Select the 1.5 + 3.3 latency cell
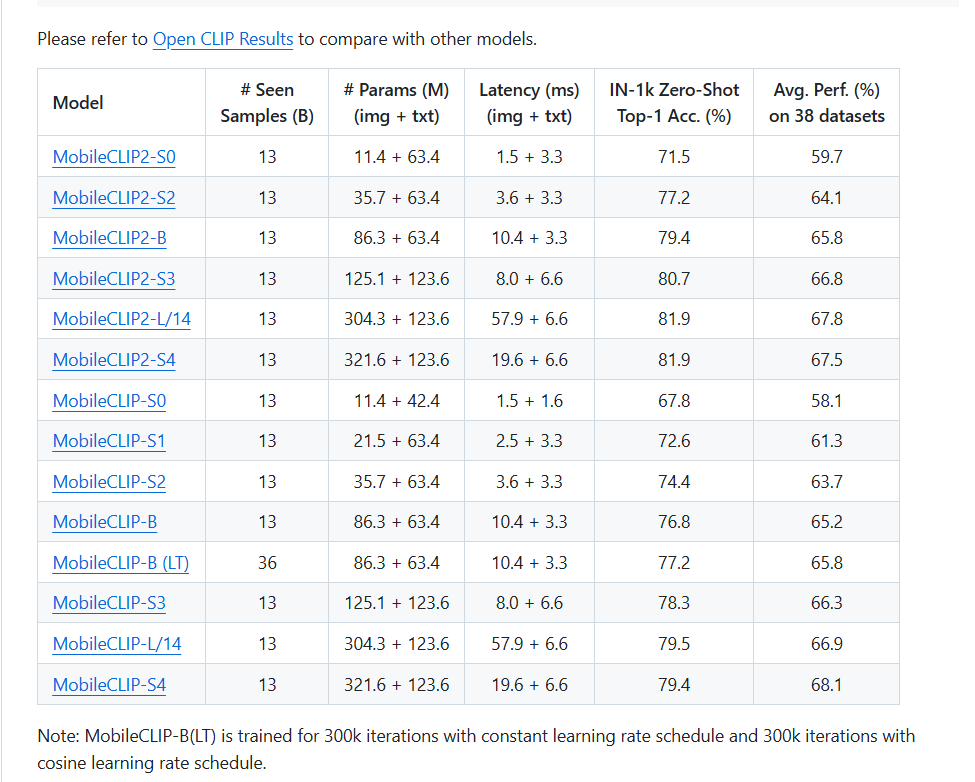 pyautogui.click(x=529, y=157)
